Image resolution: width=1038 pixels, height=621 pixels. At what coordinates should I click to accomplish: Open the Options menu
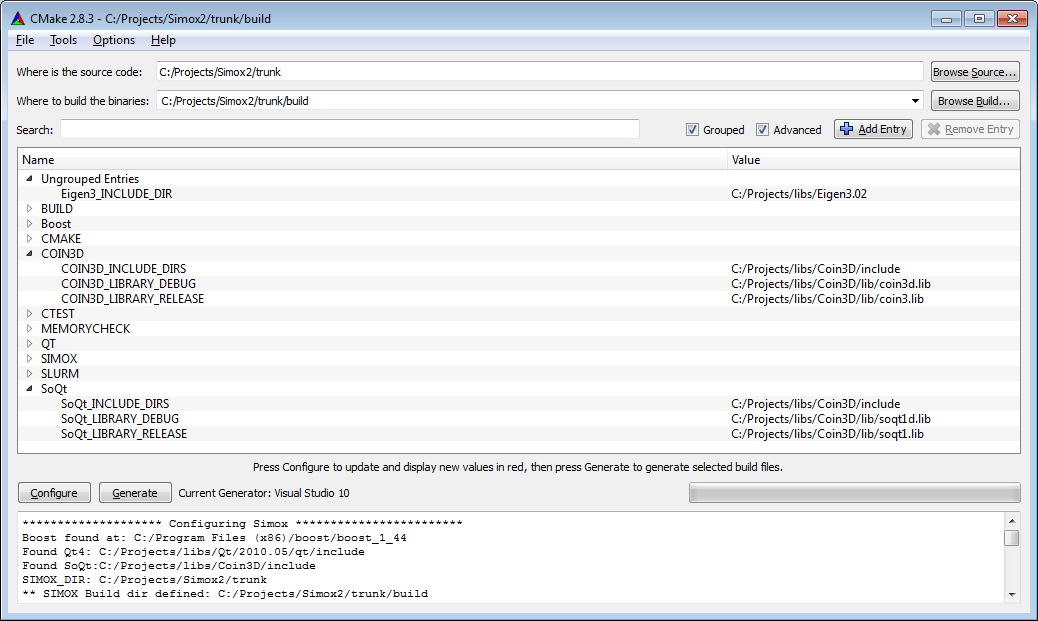(114, 40)
